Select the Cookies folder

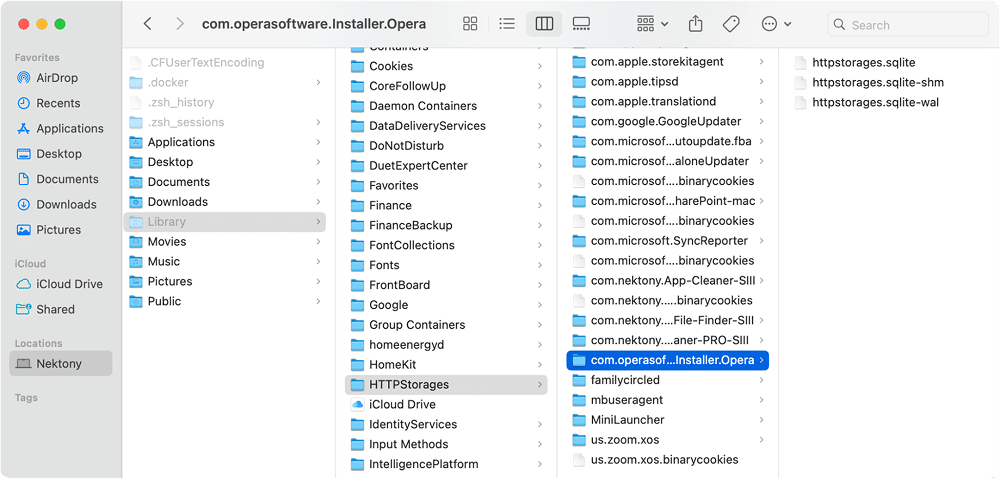coord(446,66)
